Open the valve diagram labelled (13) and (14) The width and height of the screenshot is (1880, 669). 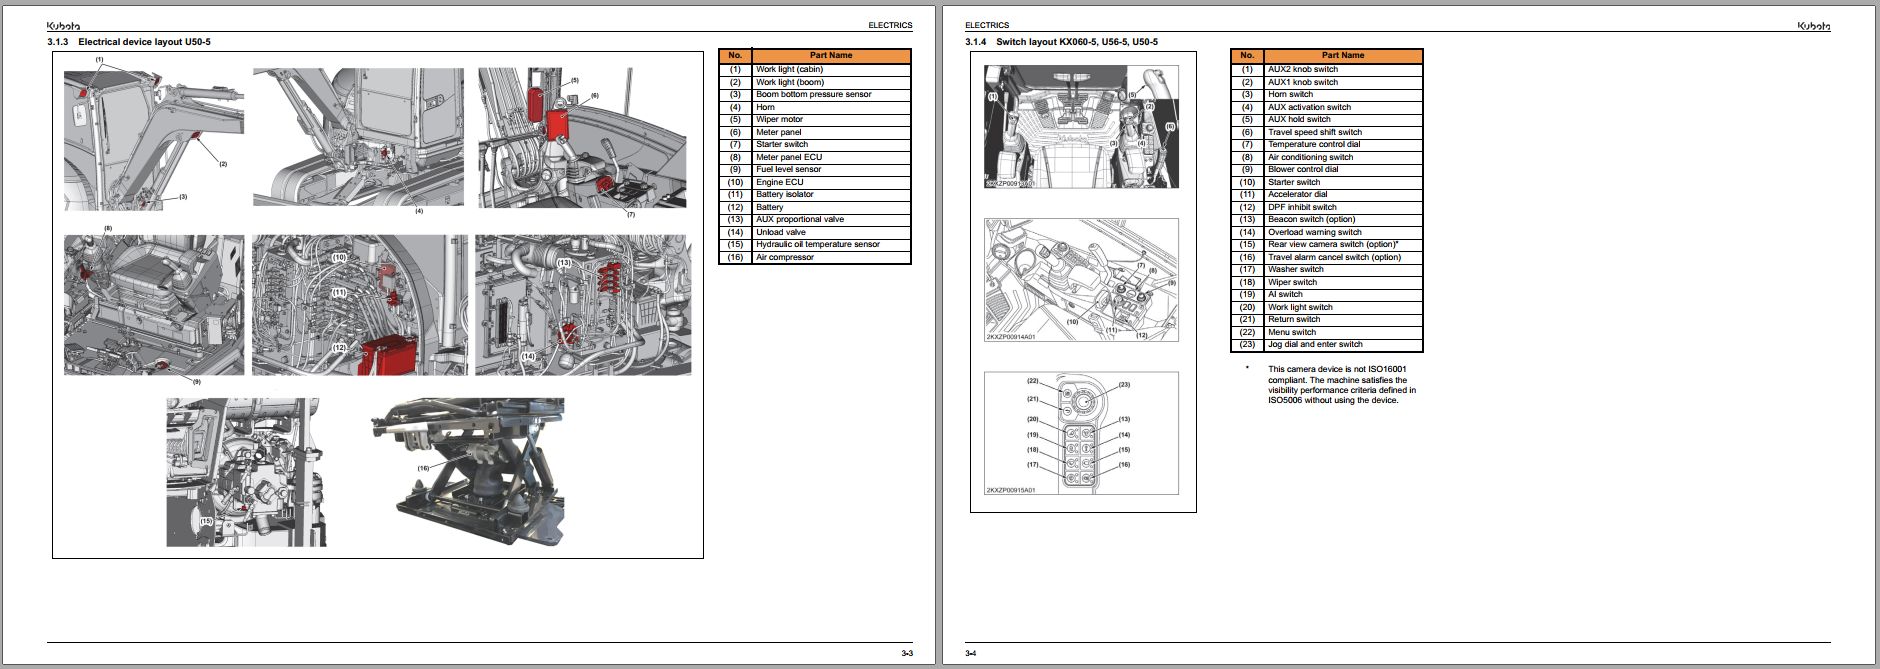583,306
